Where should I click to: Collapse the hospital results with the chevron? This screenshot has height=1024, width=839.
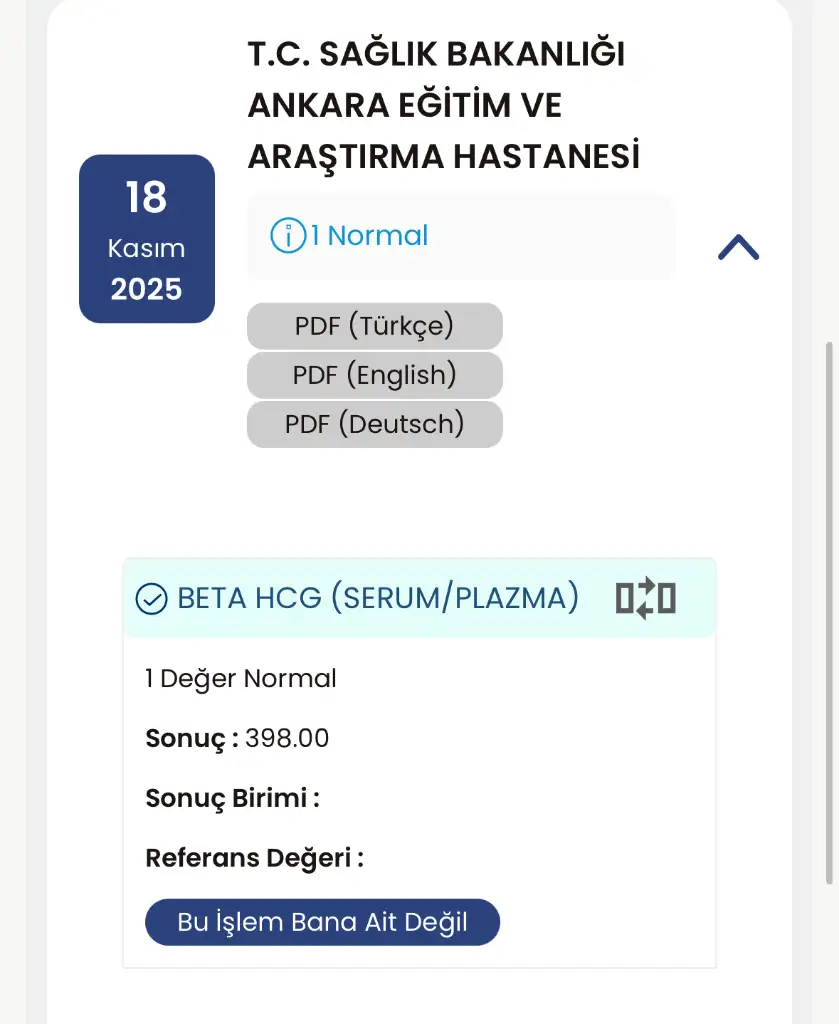(738, 247)
